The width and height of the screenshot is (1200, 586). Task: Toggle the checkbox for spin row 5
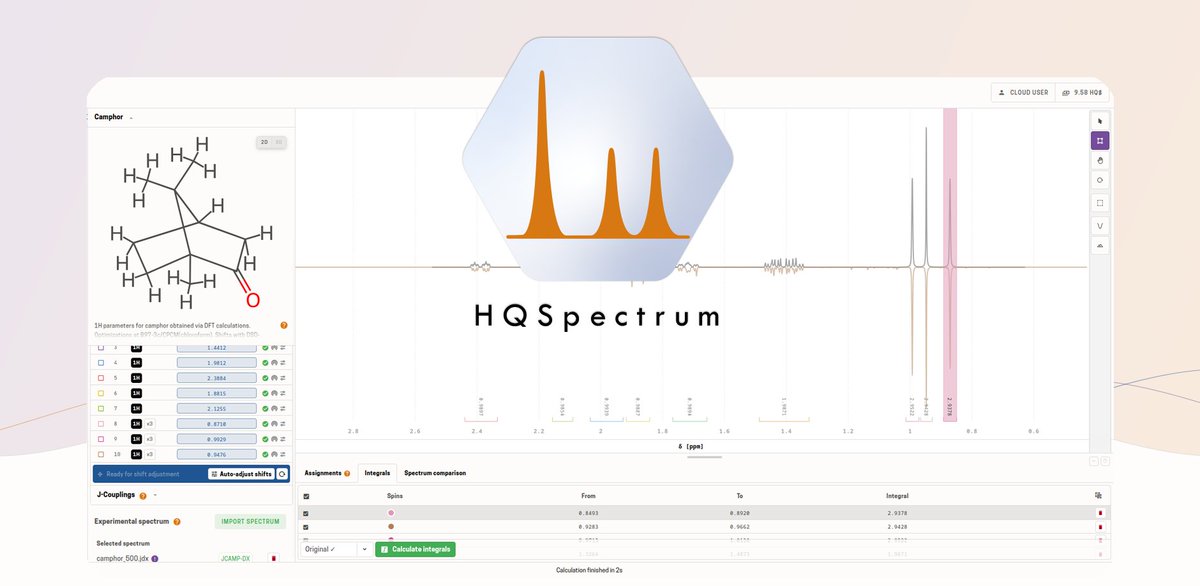[x=100, y=378]
